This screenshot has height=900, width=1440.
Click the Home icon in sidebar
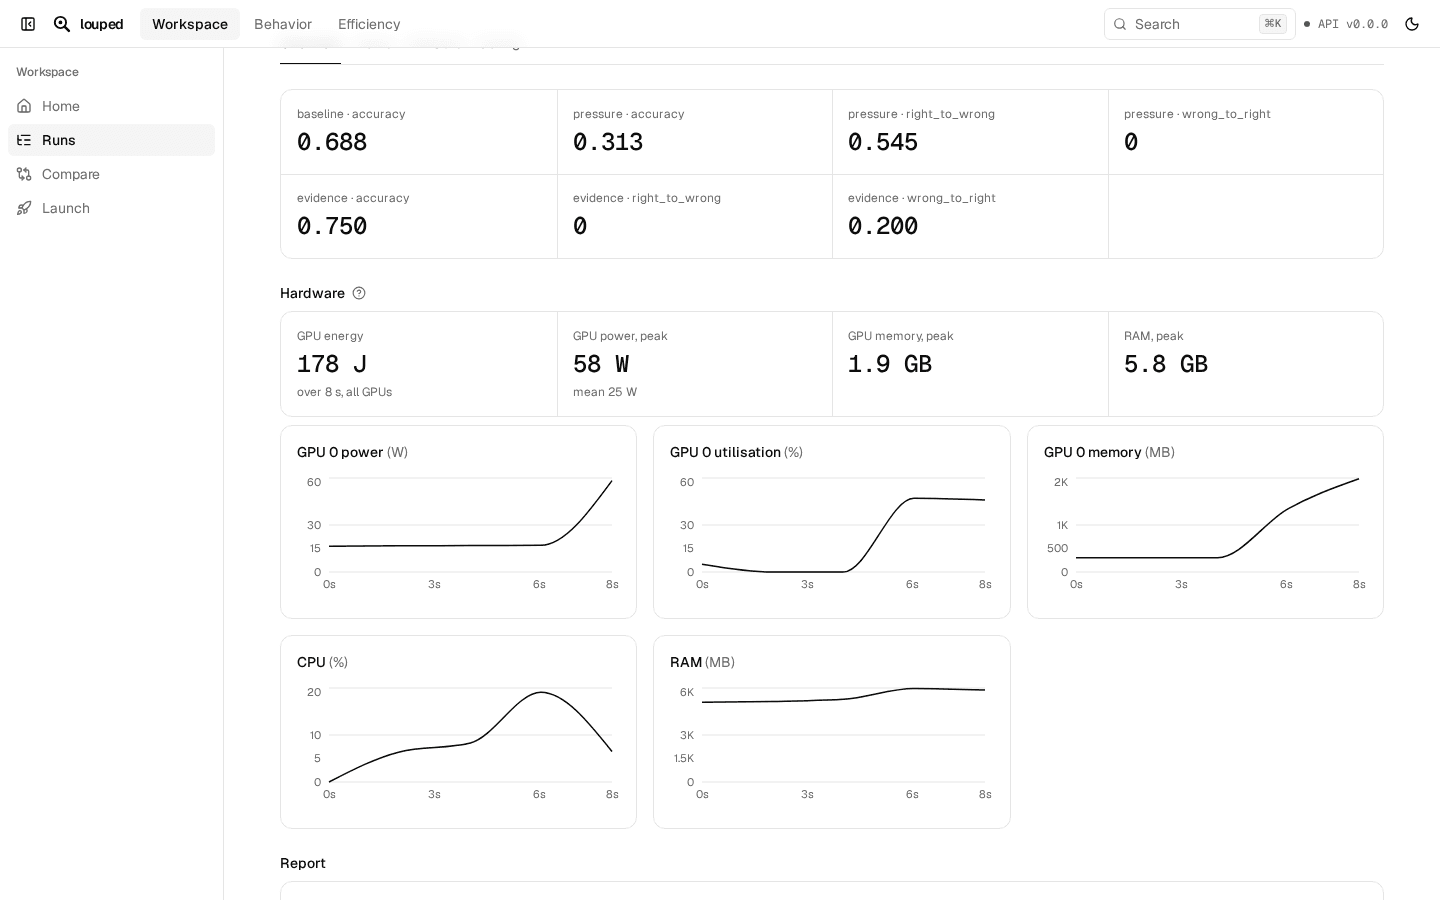(24, 106)
